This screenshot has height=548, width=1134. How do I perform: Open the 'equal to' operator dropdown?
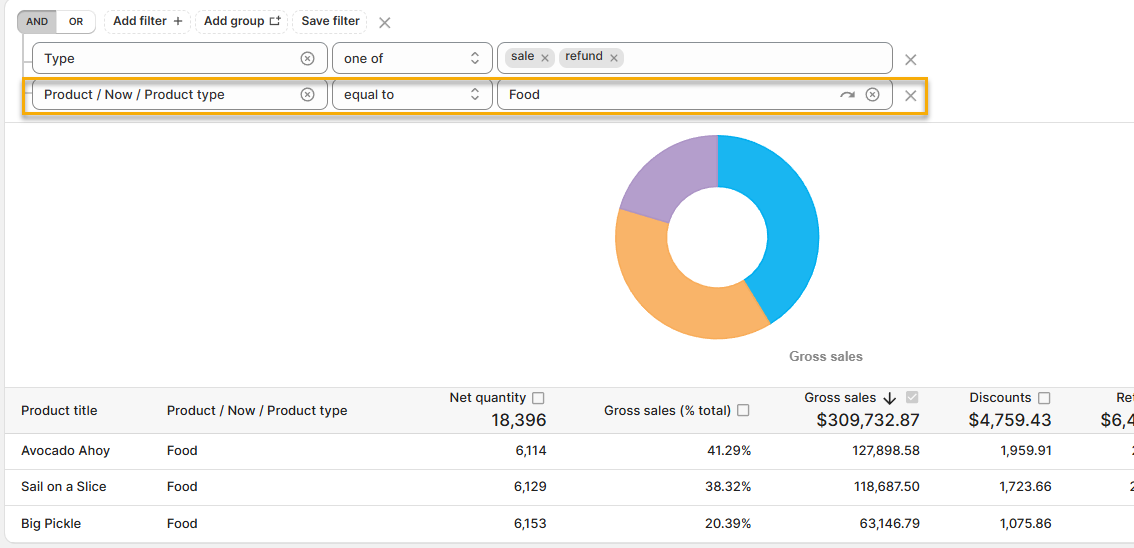pos(412,95)
